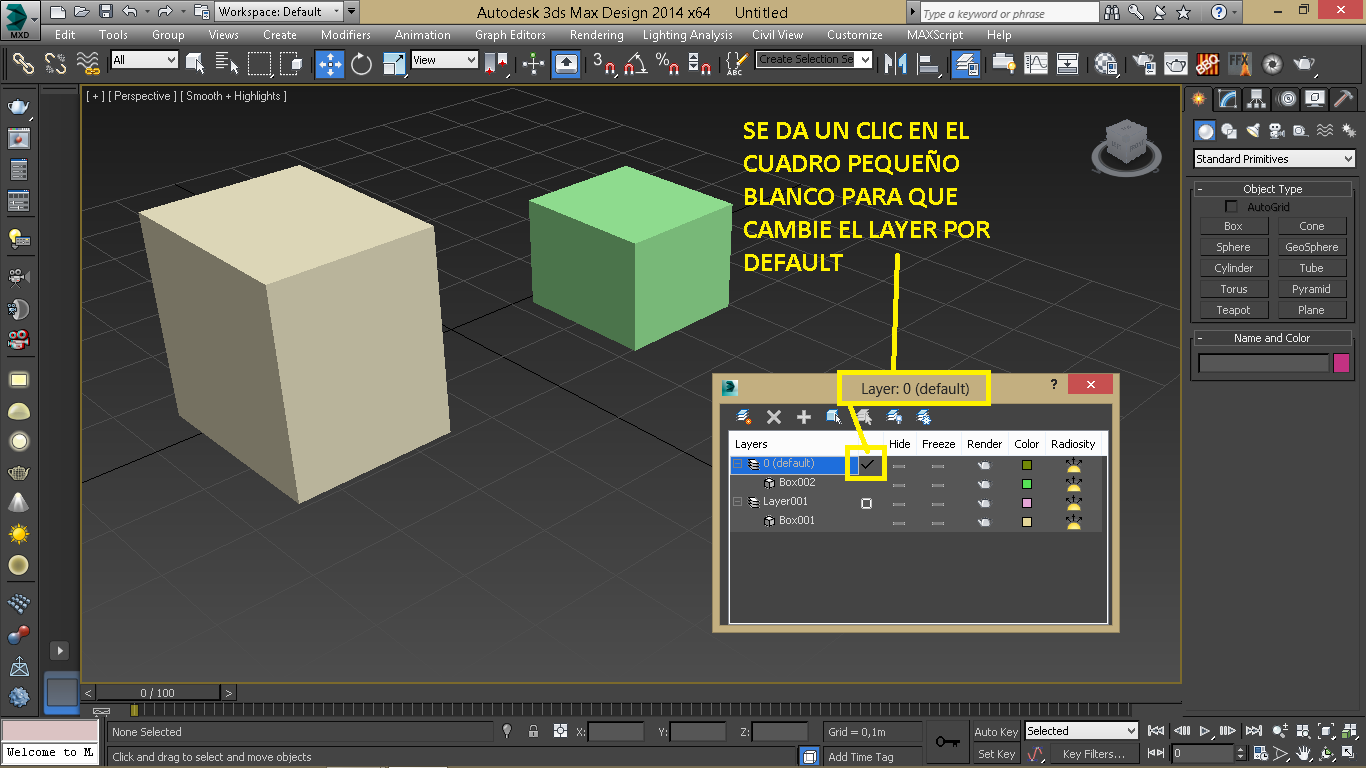Collapse the Layer001 tree node
This screenshot has width=1366, height=768.
(738, 502)
